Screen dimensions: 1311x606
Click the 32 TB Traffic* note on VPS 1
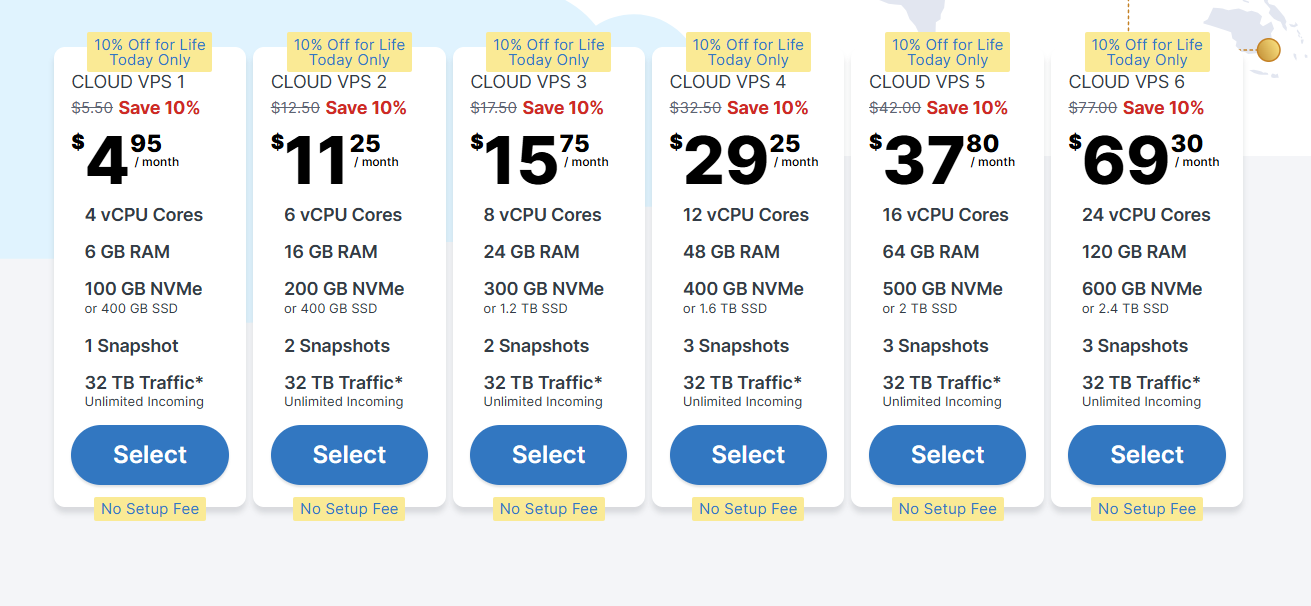tap(144, 383)
